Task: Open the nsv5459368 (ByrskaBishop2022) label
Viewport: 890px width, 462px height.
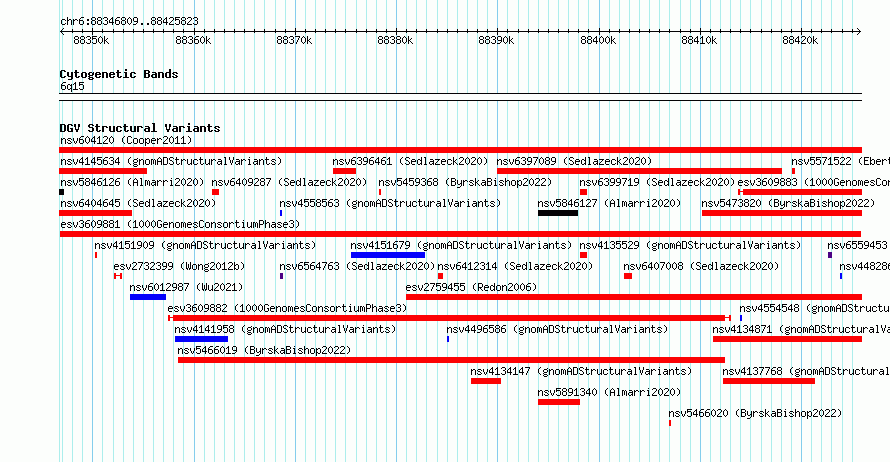Action: (x=465, y=182)
